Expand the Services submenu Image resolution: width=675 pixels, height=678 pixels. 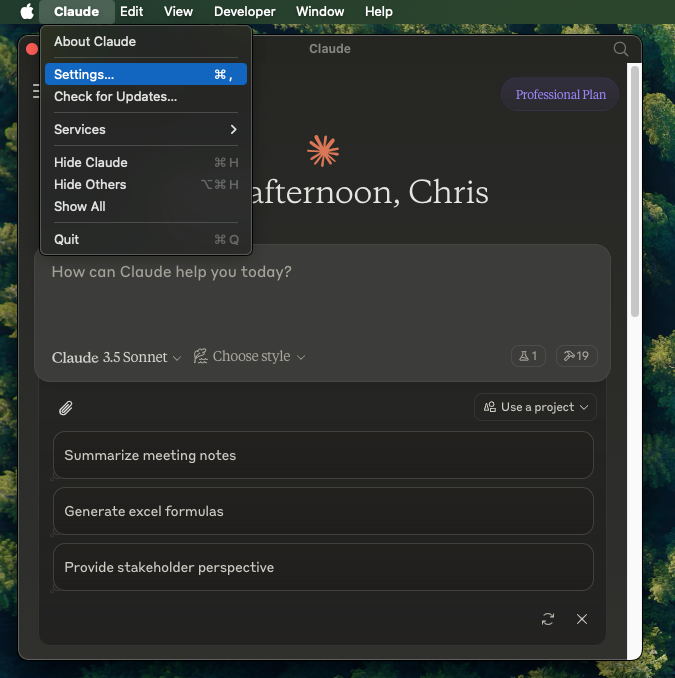[x=146, y=129]
